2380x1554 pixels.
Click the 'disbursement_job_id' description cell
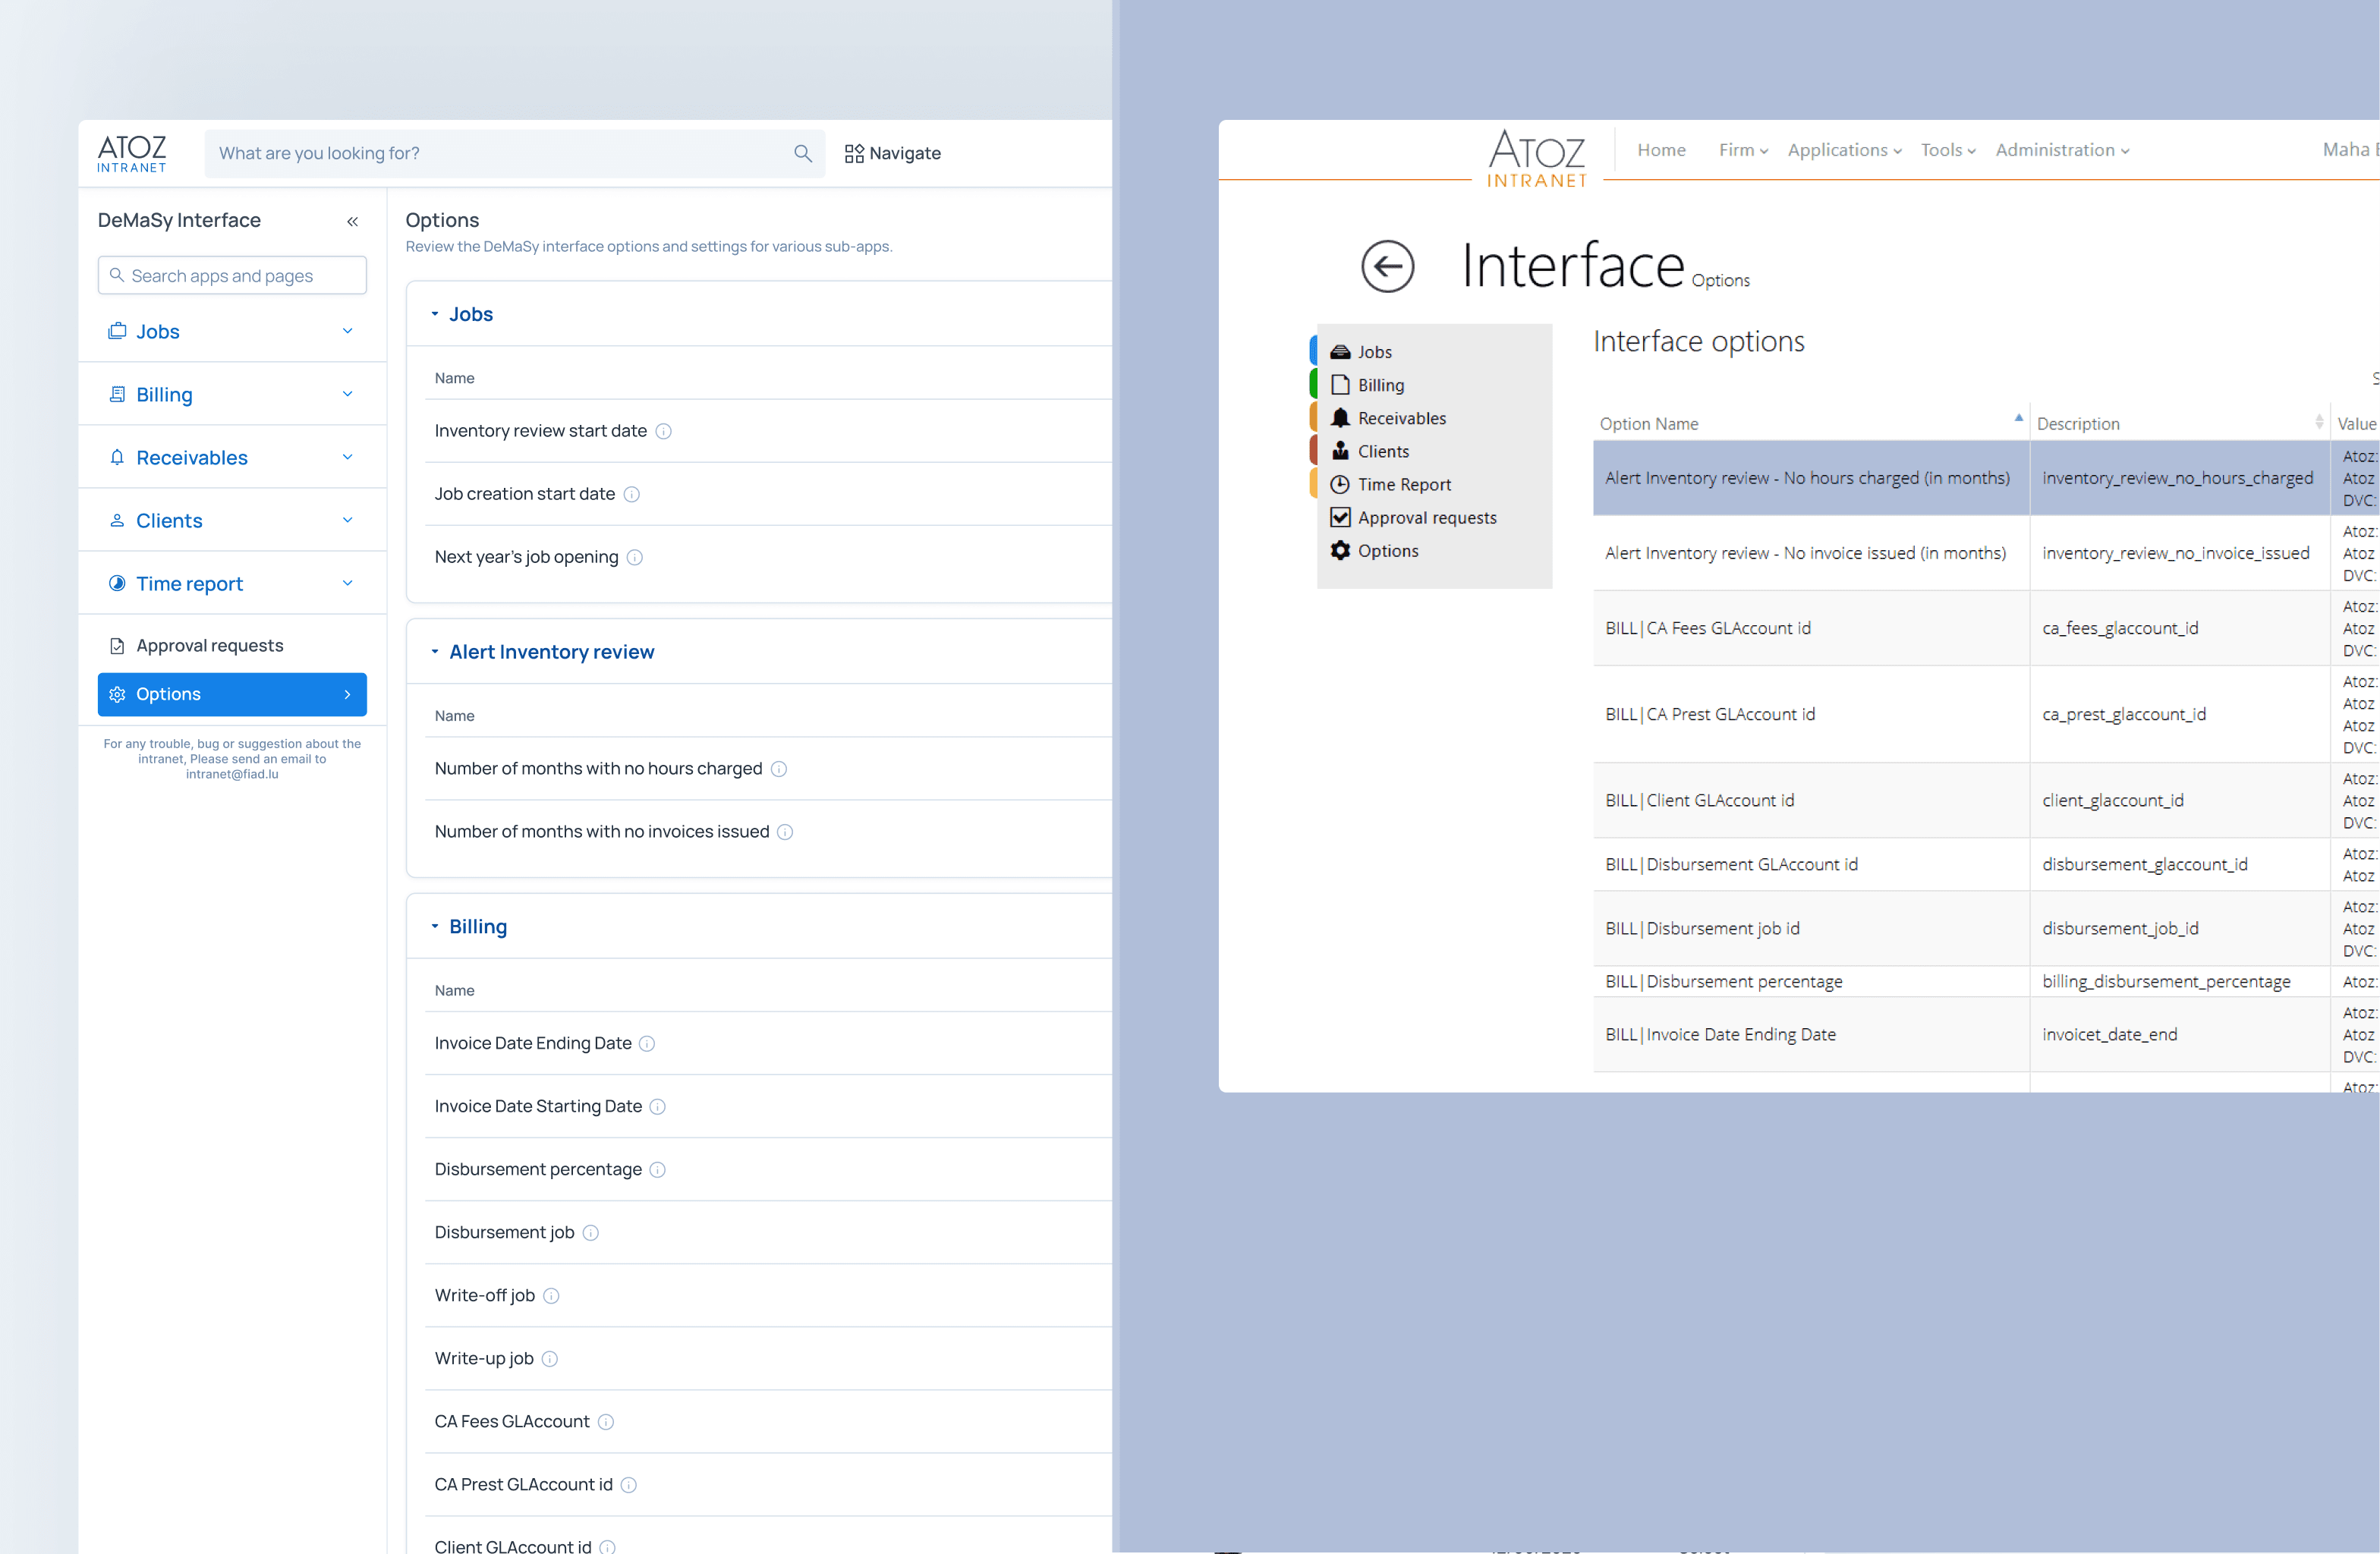coord(2179,928)
